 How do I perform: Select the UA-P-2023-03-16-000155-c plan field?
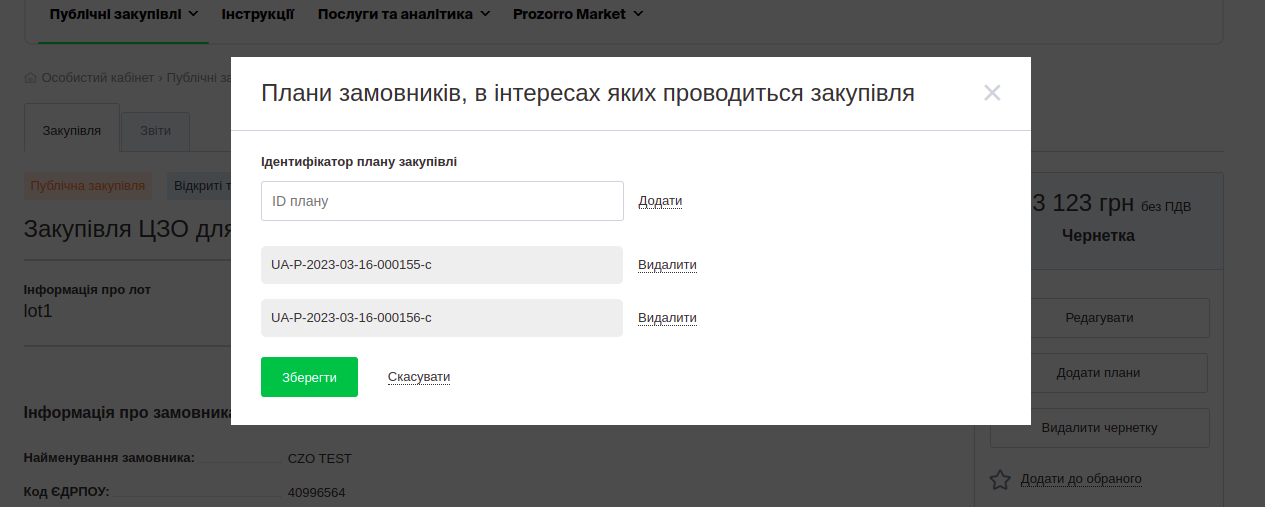441,265
